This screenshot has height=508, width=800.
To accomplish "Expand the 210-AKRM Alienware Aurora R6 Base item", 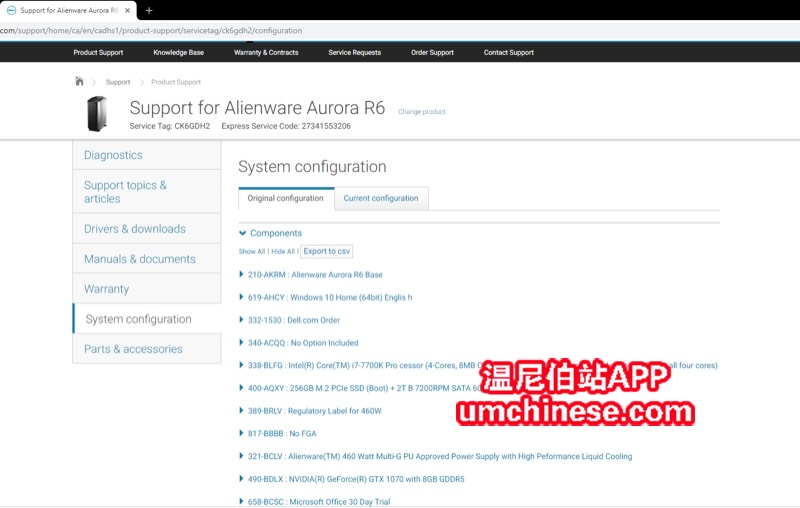I will 315,274.
